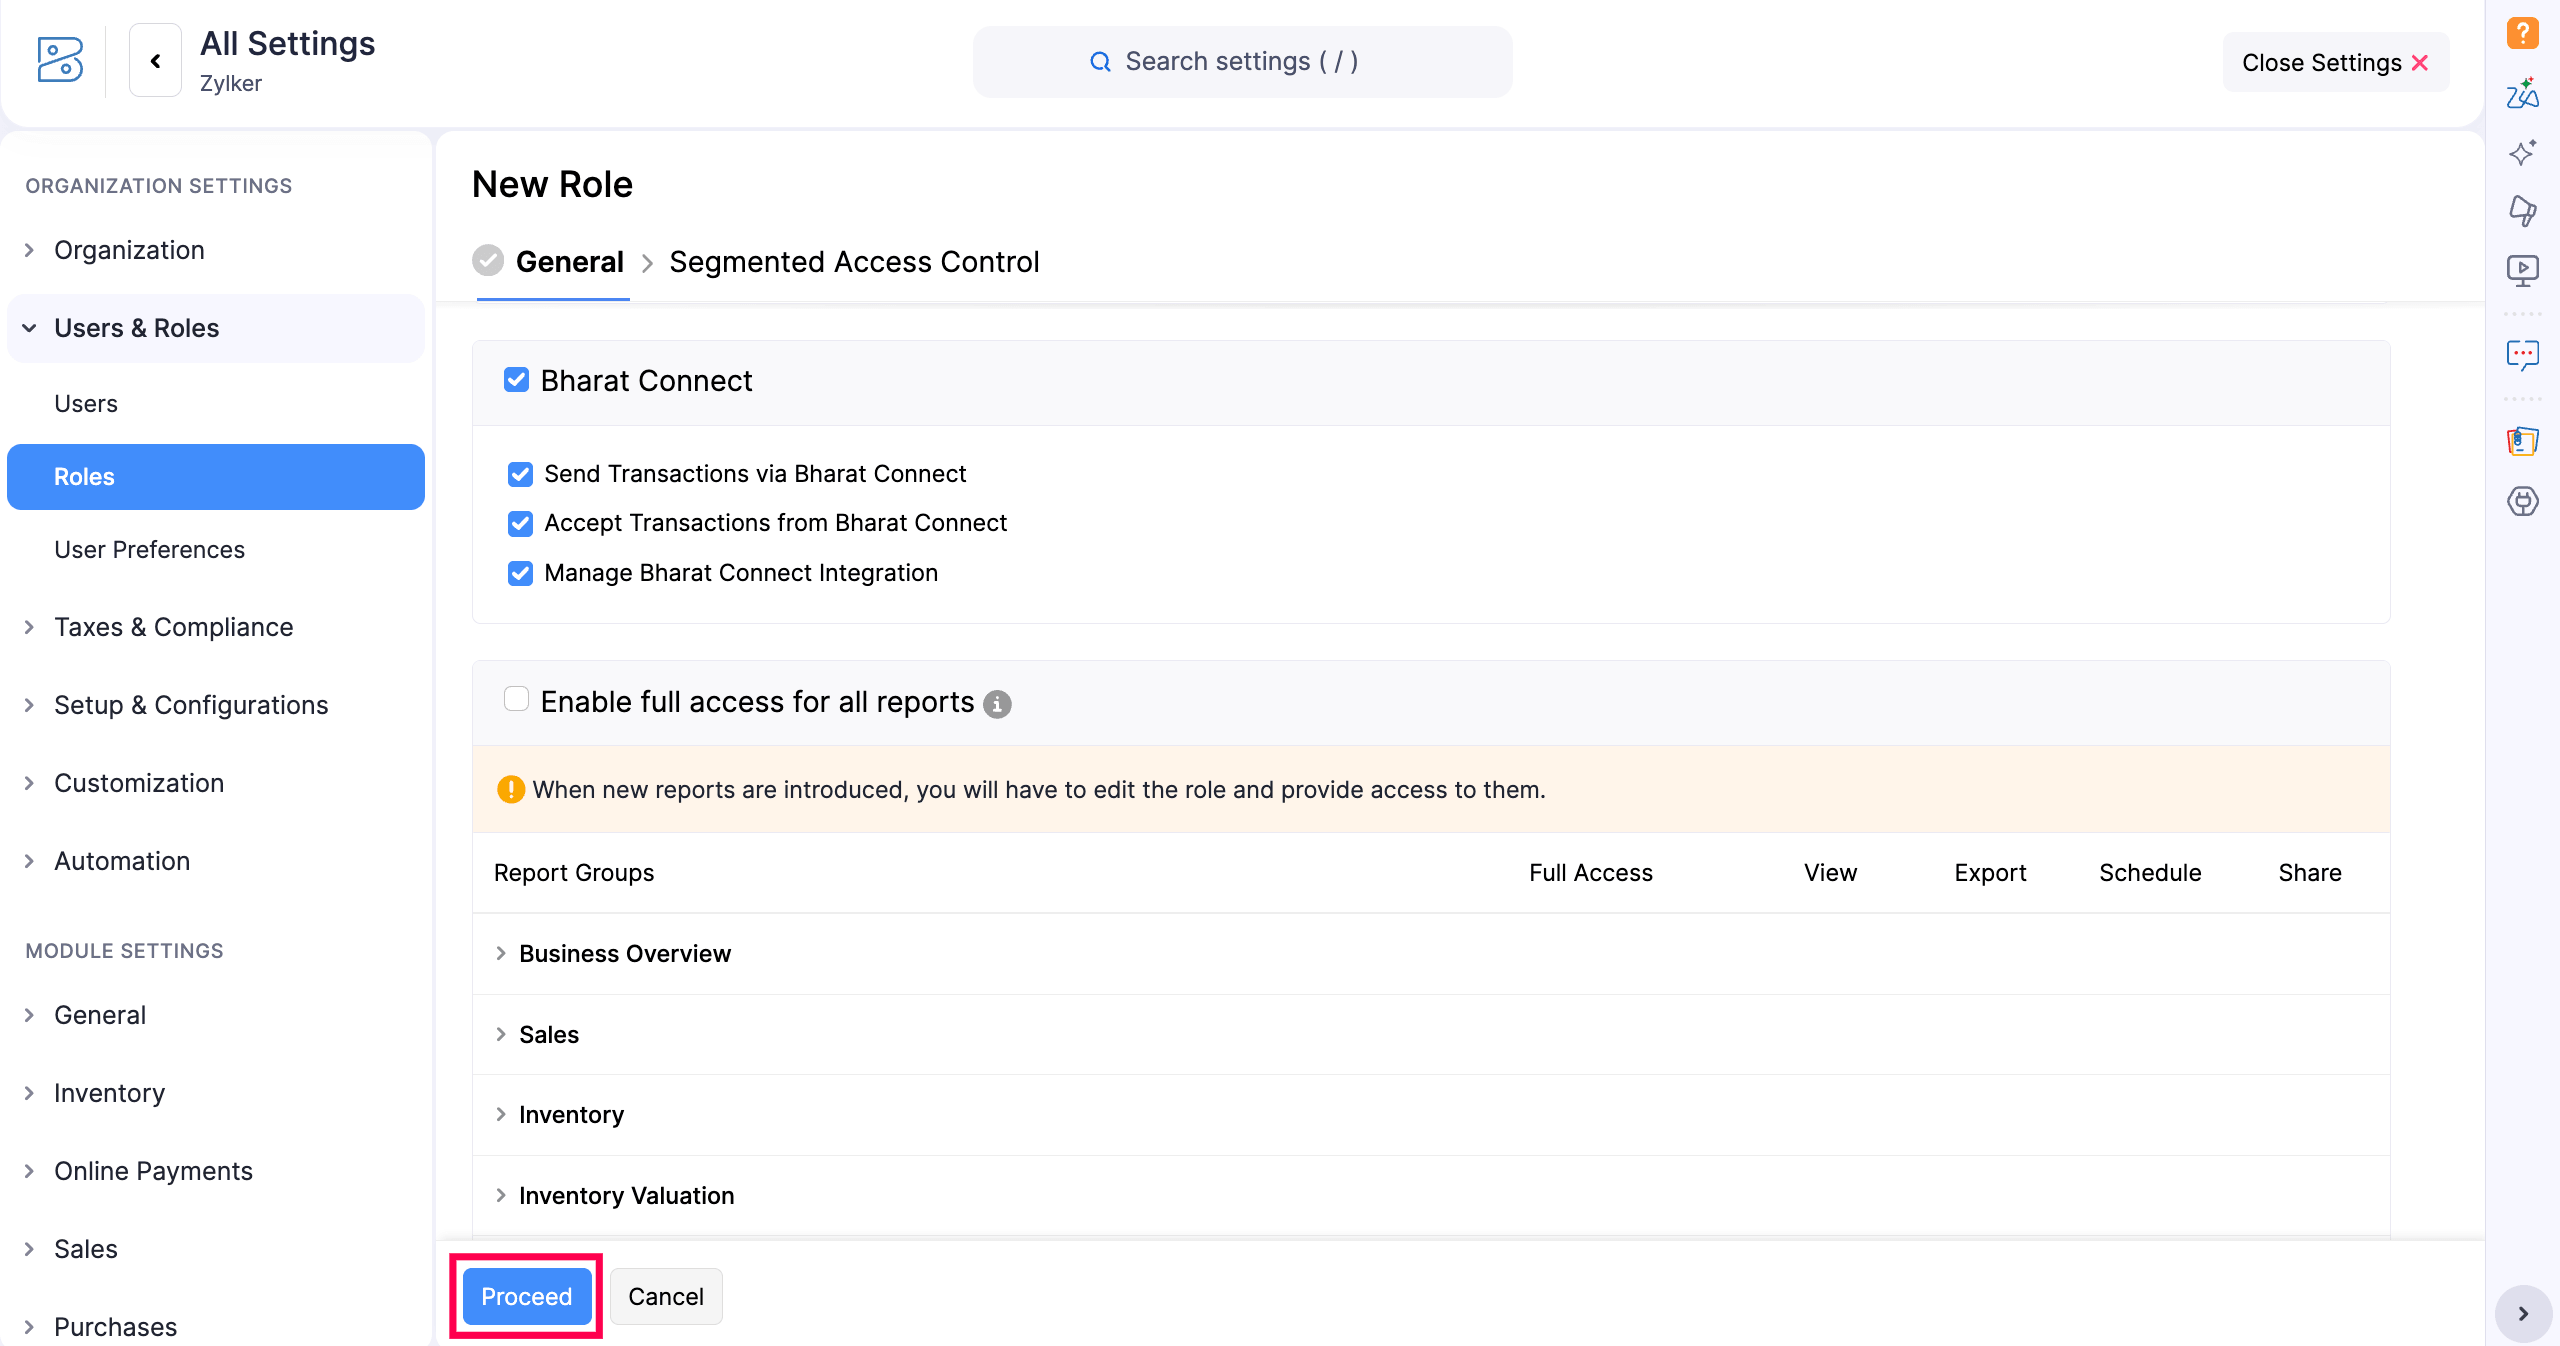
Task: Enable full access for all reports checkbox
Action: (516, 699)
